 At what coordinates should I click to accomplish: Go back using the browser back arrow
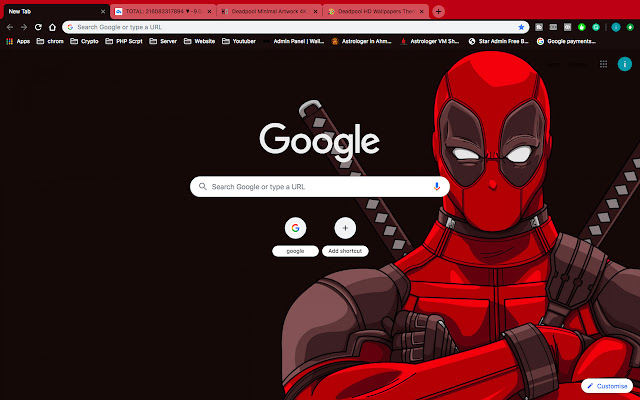tap(10, 27)
